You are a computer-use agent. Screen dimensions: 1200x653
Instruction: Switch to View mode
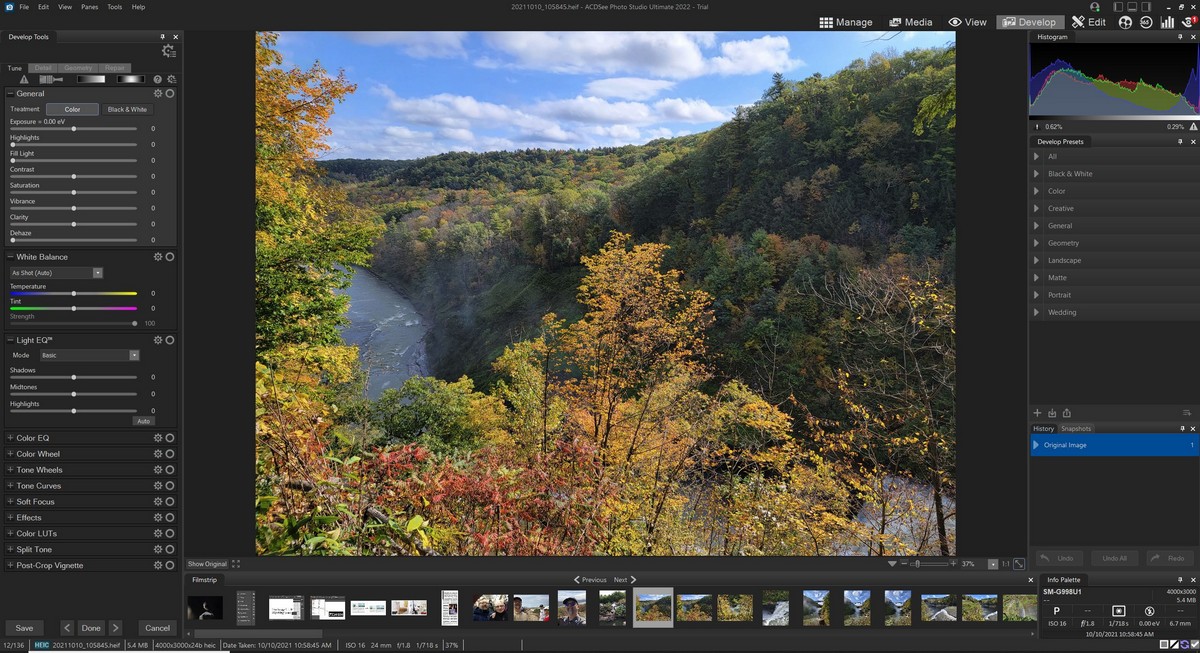967,22
